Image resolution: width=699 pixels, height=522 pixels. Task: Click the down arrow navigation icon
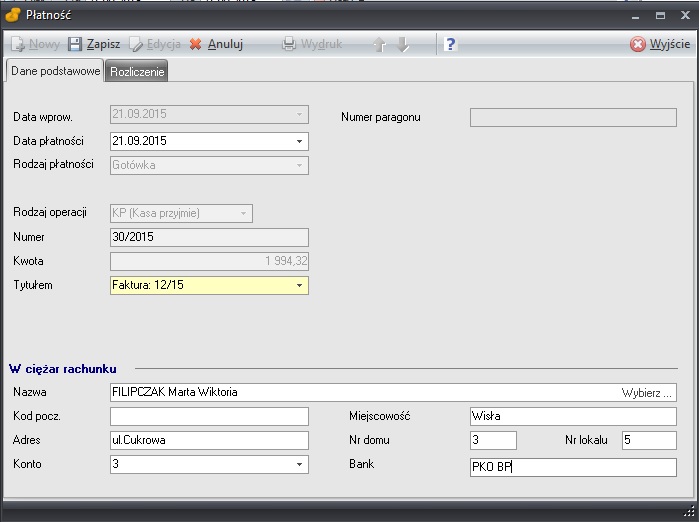[402, 44]
